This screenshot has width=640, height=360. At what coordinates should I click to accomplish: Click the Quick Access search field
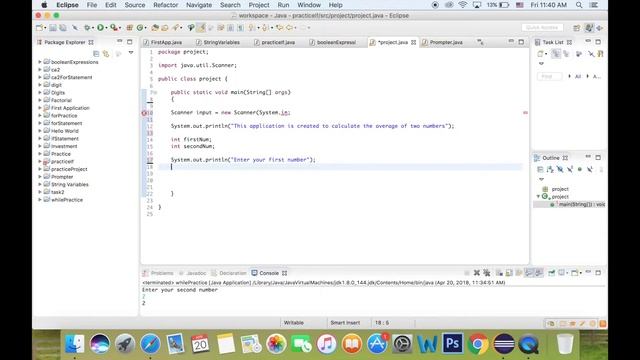[x=542, y=27]
